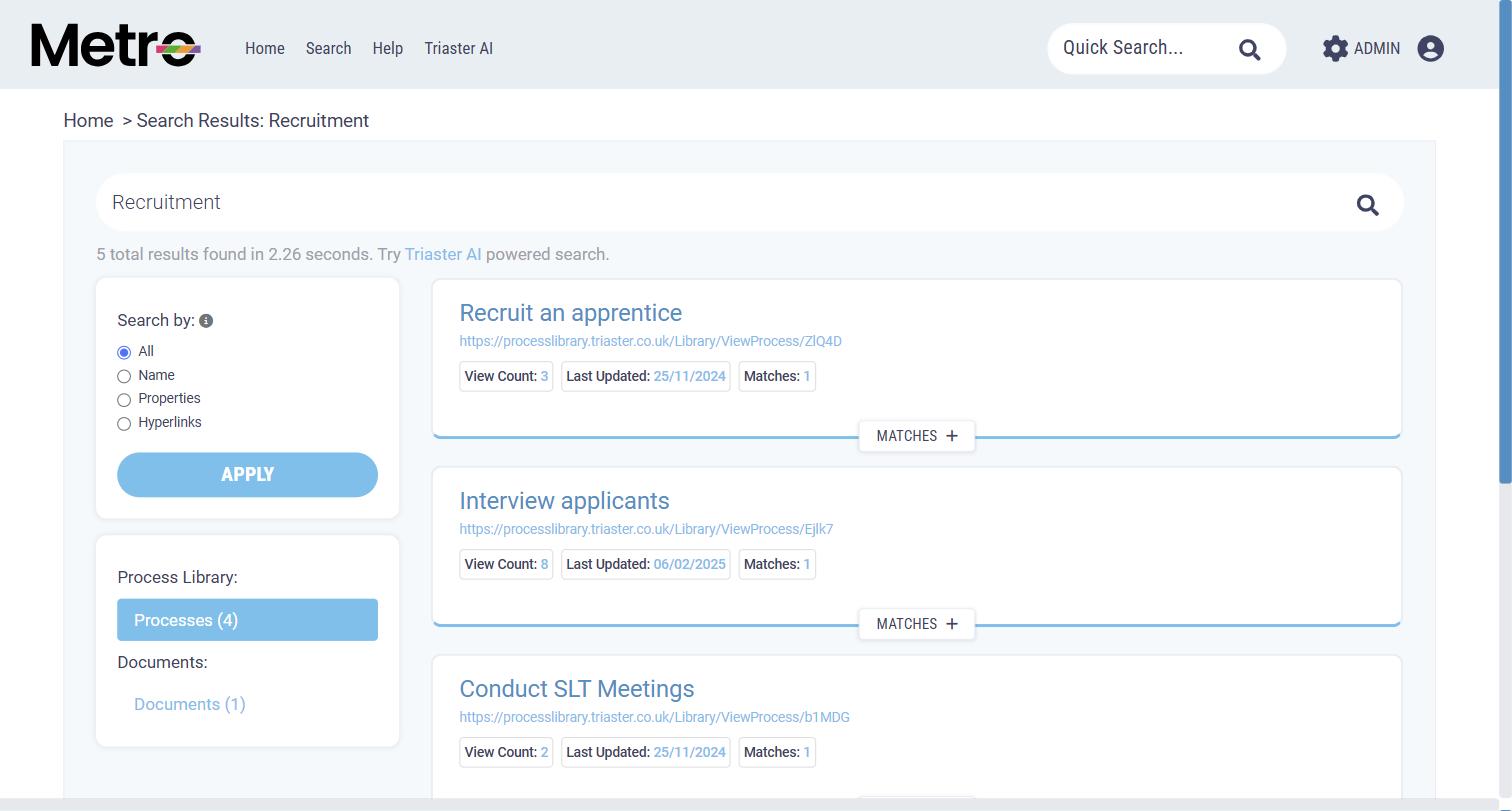
Task: Click the Search by info icon
Action: click(206, 321)
